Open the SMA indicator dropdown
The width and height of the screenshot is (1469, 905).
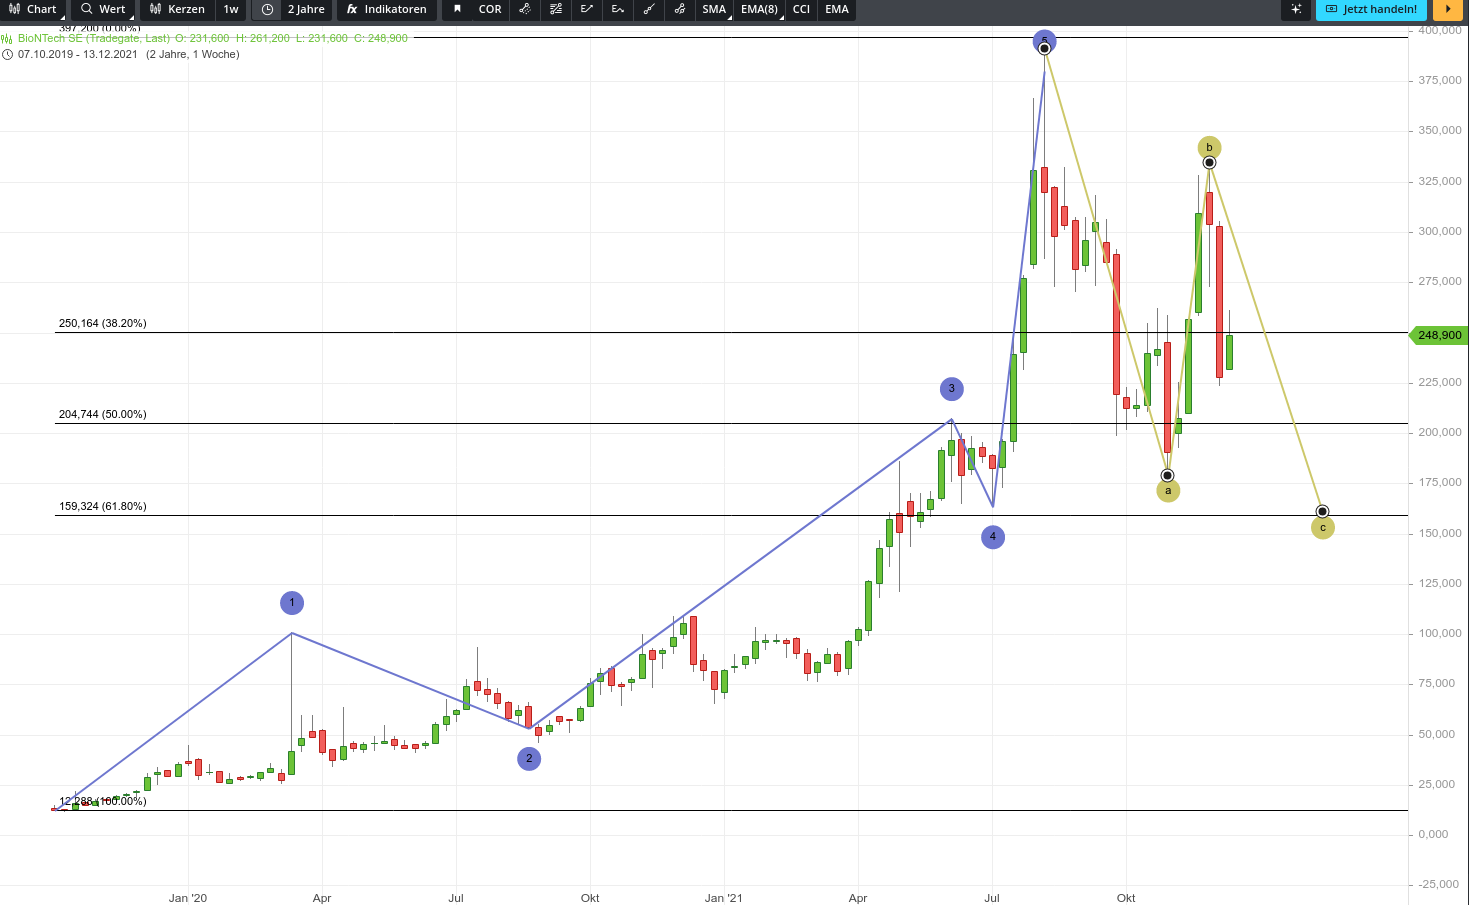point(714,10)
